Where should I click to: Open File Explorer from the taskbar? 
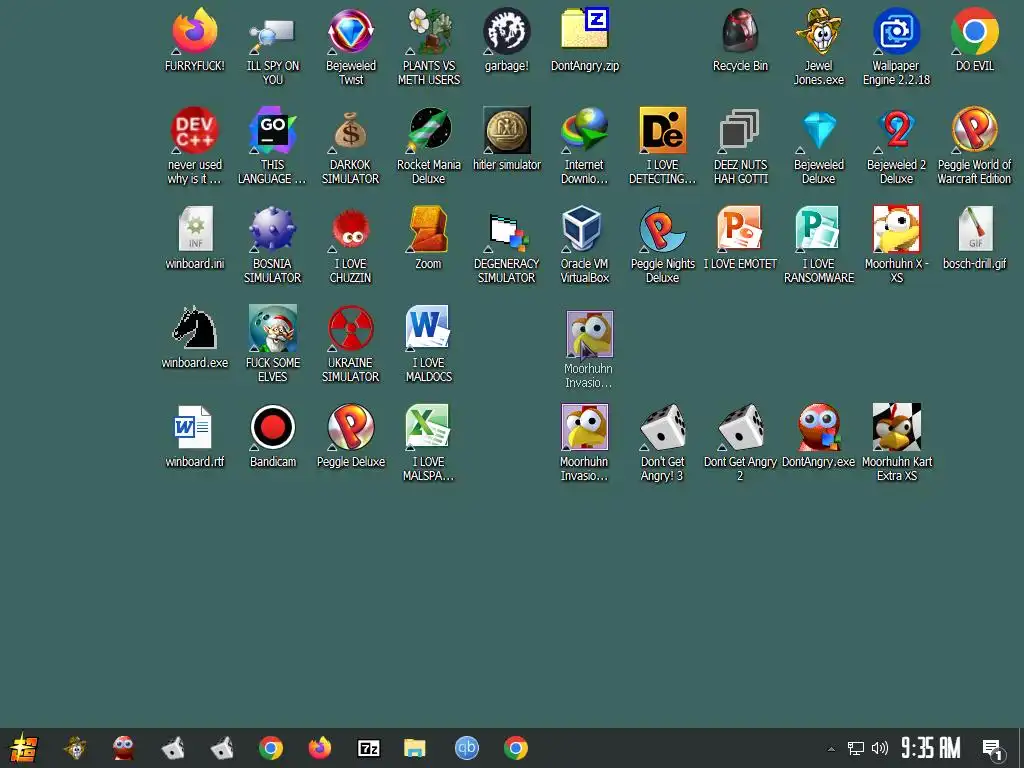click(415, 748)
